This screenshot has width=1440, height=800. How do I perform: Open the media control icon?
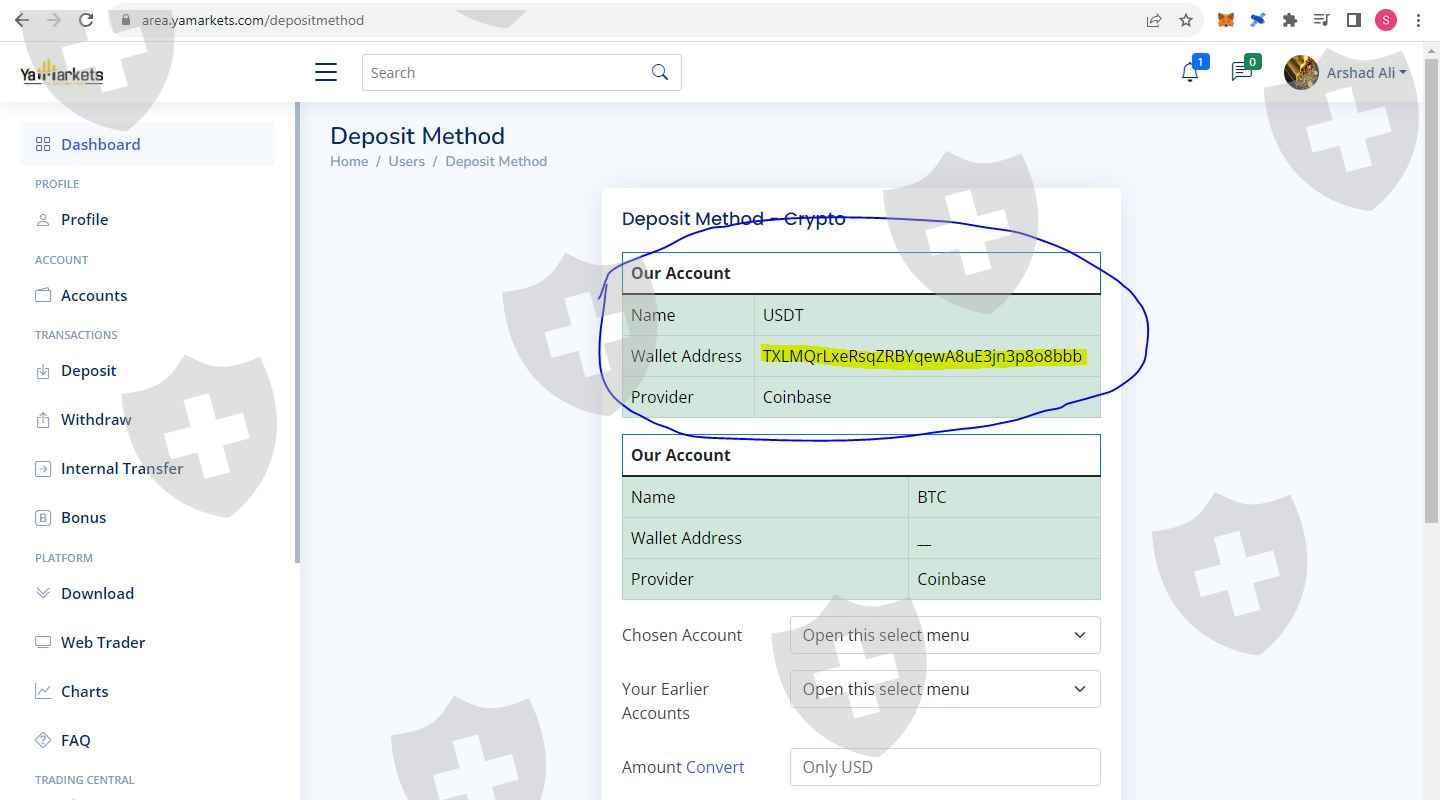[1321, 20]
